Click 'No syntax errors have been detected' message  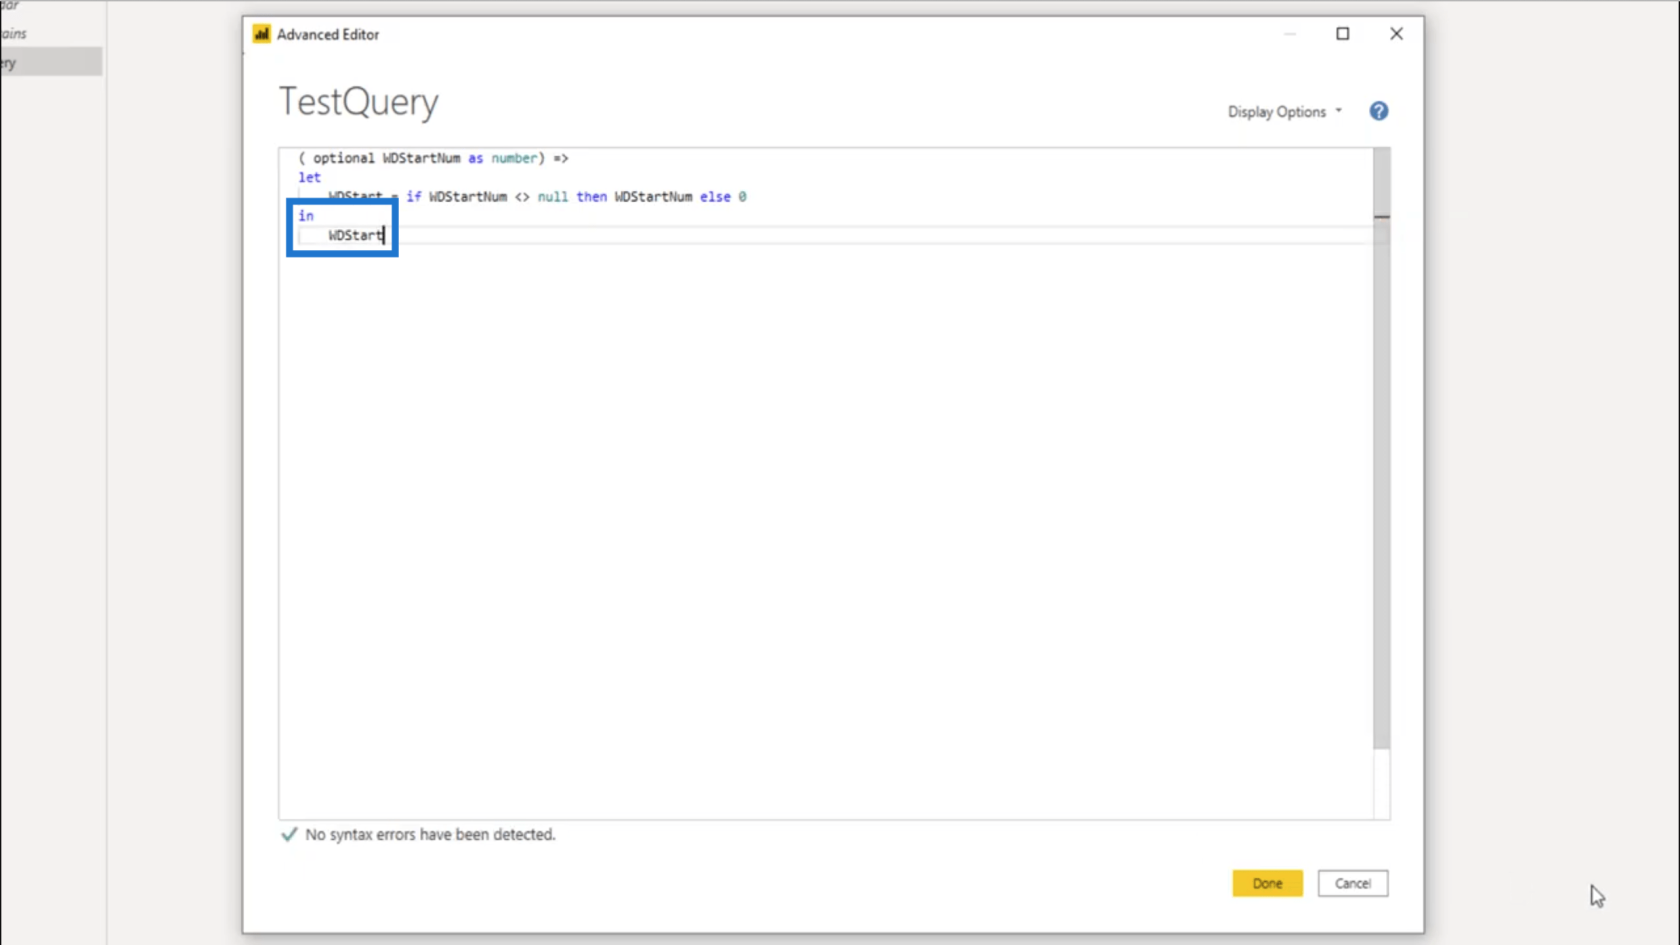[430, 834]
